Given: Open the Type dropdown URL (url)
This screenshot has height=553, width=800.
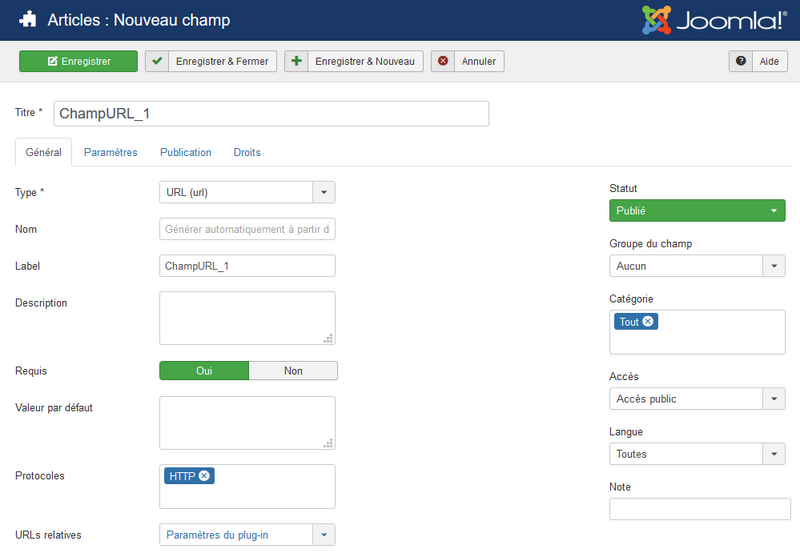Looking at the screenshot, I should tap(247, 192).
